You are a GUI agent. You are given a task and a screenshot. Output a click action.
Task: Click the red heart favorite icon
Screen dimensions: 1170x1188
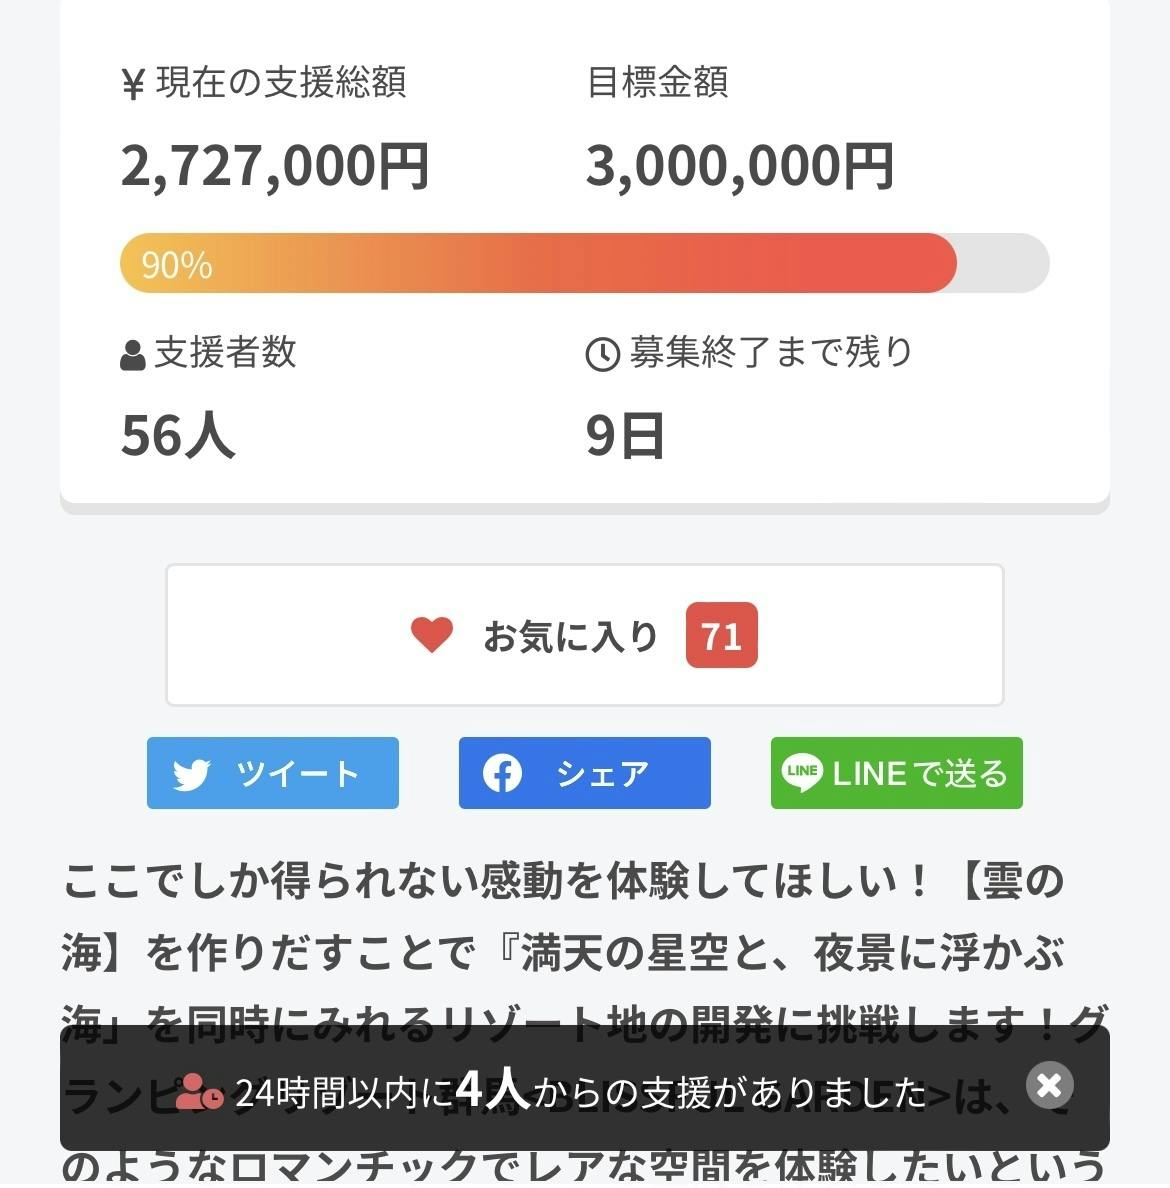(432, 635)
